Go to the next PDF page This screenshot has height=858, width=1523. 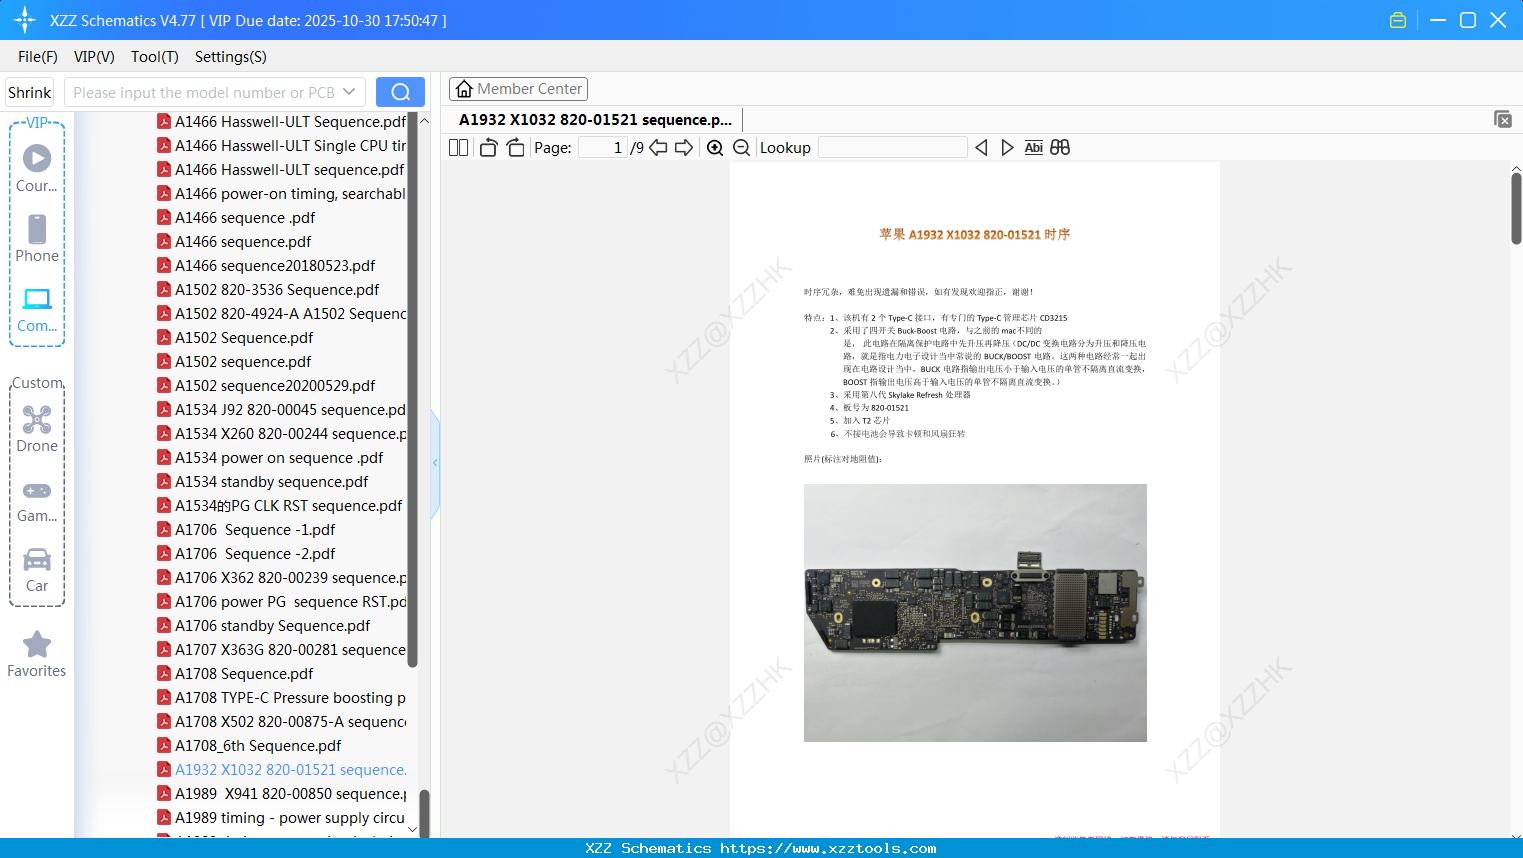click(684, 148)
